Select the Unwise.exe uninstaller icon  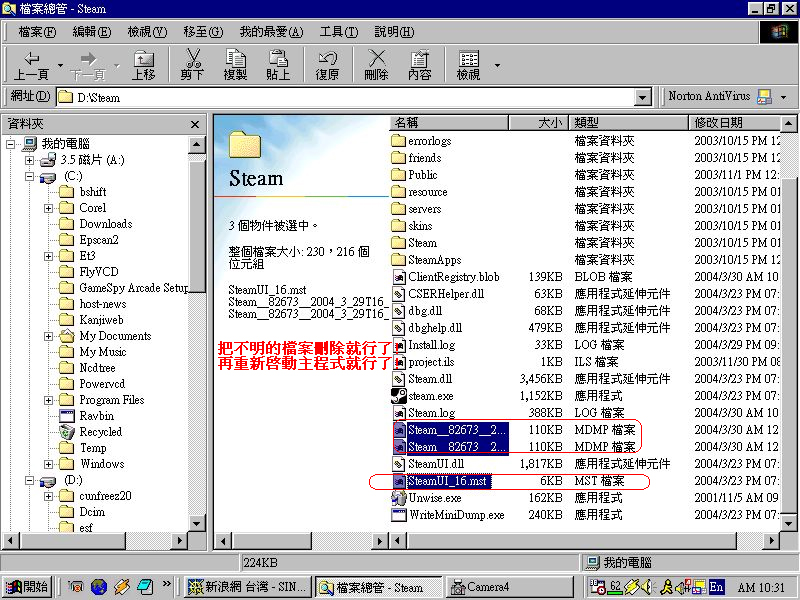[398, 497]
